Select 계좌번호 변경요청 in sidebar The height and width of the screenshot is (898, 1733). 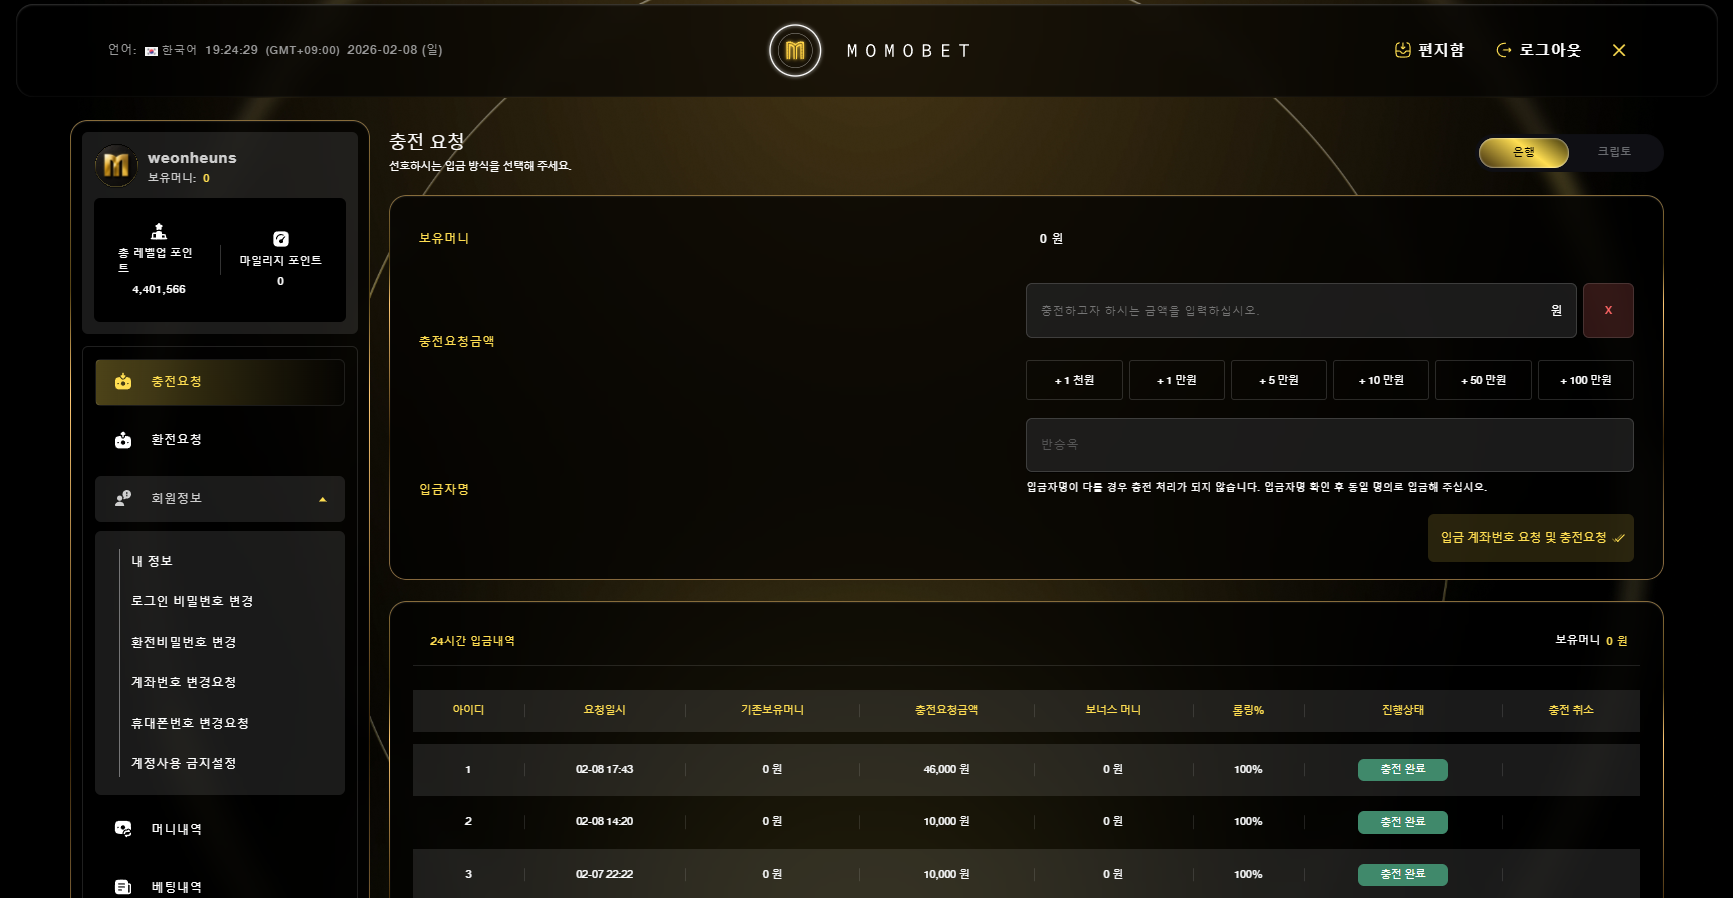(x=183, y=682)
